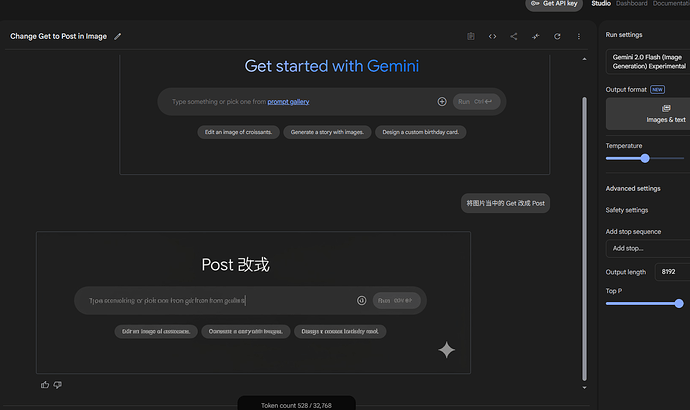
Task: Click the scroll up arrow of chat
Action: (x=584, y=59)
